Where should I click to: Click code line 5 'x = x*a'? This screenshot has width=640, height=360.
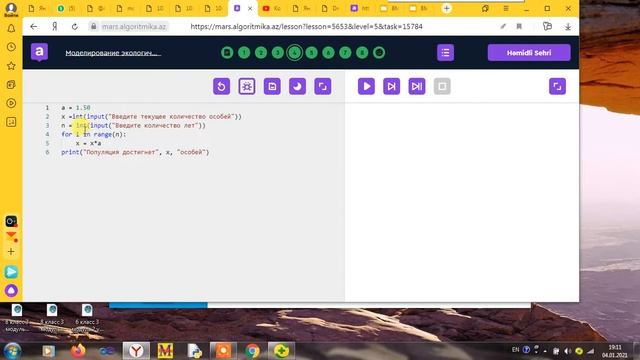(88, 143)
